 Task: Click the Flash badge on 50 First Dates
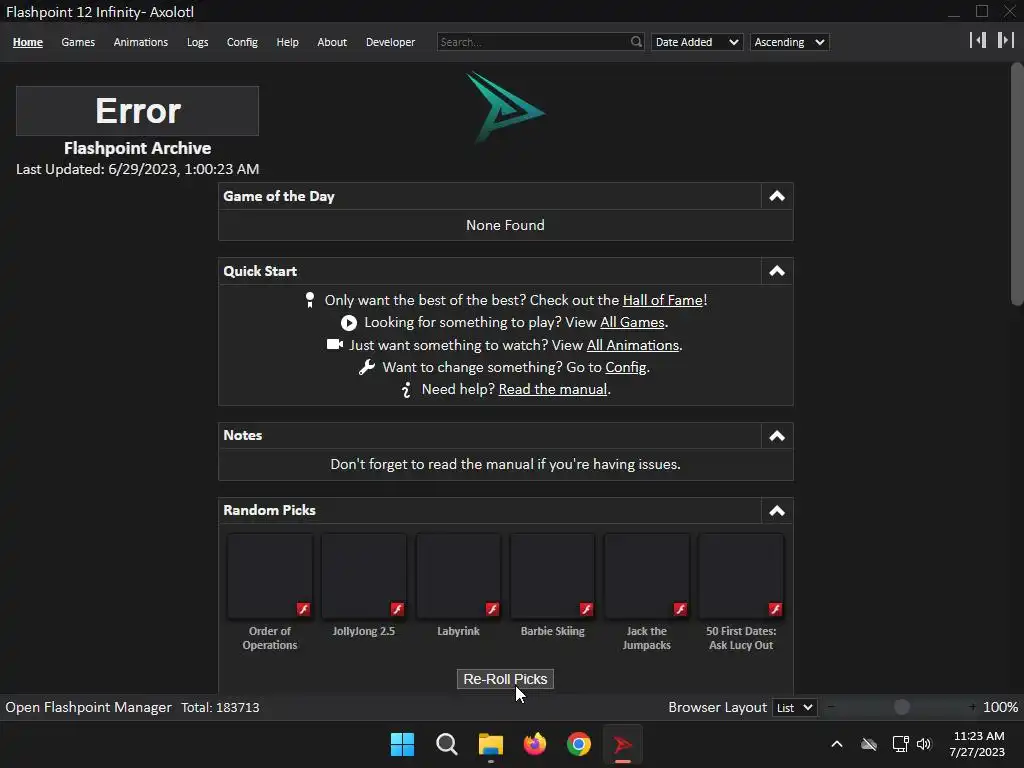(x=775, y=609)
